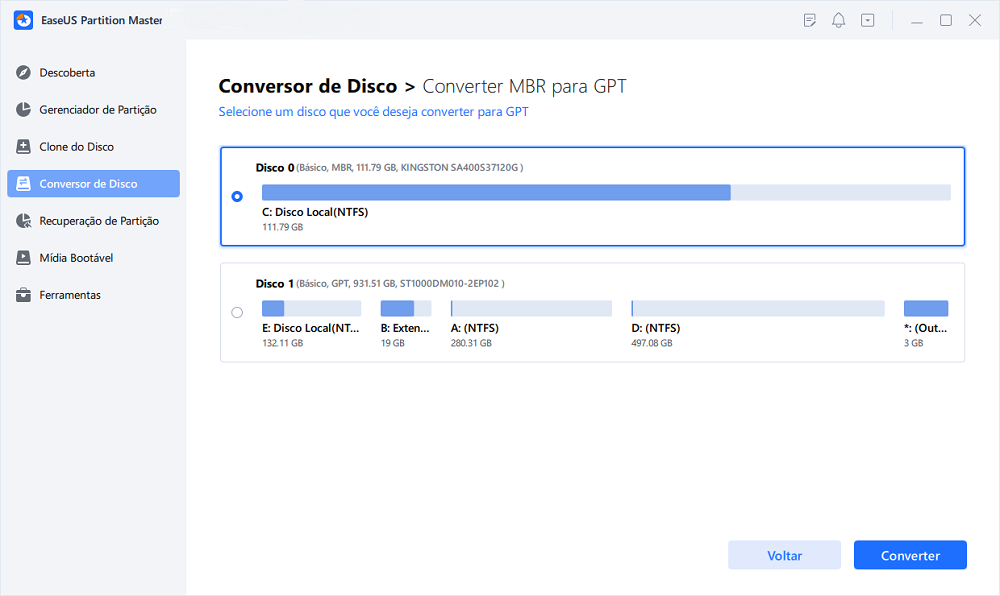Click the E: Disco Local(NT... label
1000x596 pixels.
tap(311, 328)
